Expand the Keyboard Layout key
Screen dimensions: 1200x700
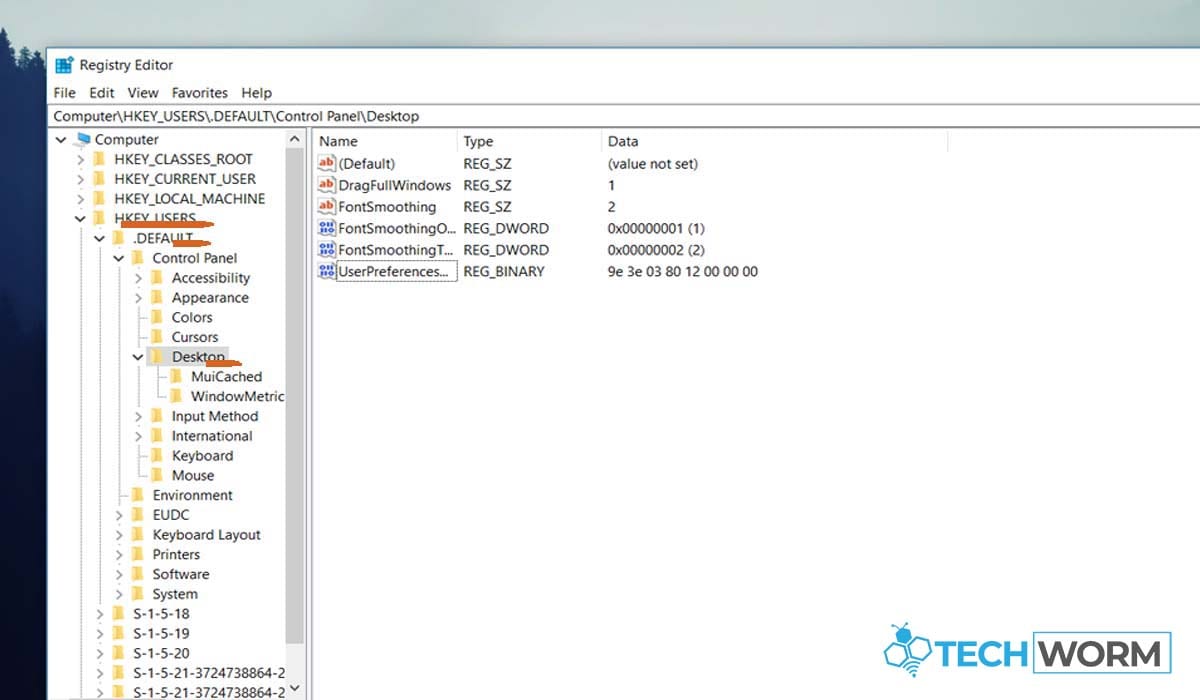point(120,535)
